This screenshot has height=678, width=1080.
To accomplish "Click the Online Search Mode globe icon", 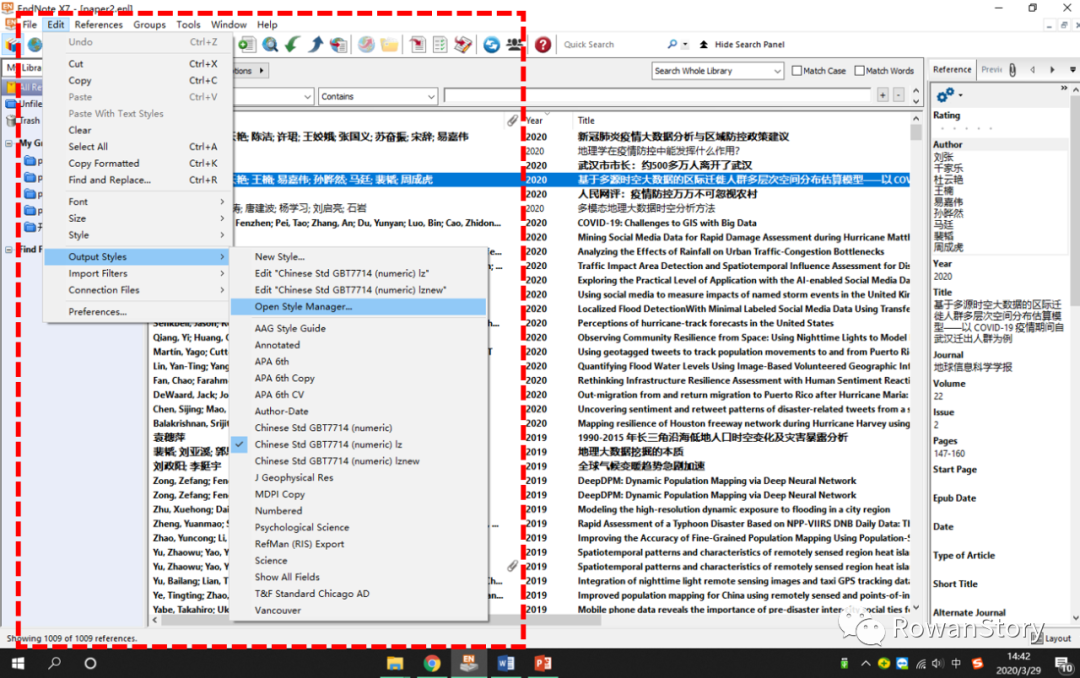I will coord(34,45).
